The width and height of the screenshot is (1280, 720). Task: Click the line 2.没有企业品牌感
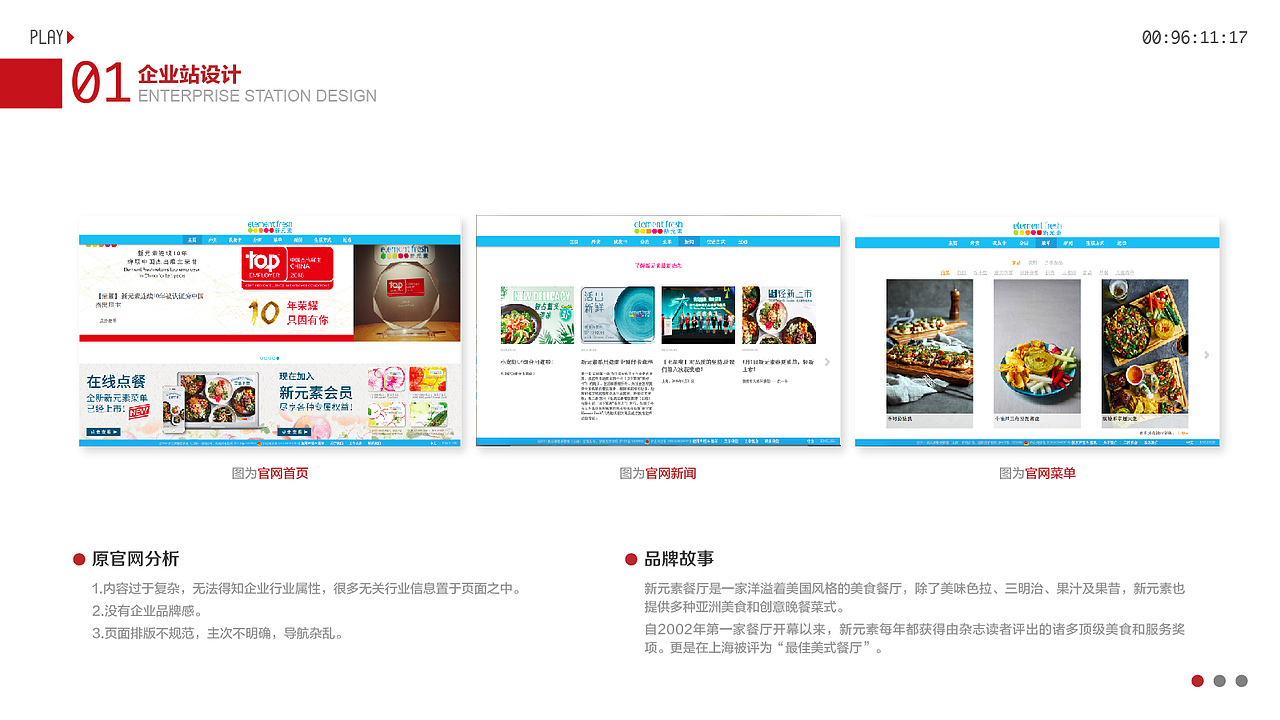coord(148,611)
